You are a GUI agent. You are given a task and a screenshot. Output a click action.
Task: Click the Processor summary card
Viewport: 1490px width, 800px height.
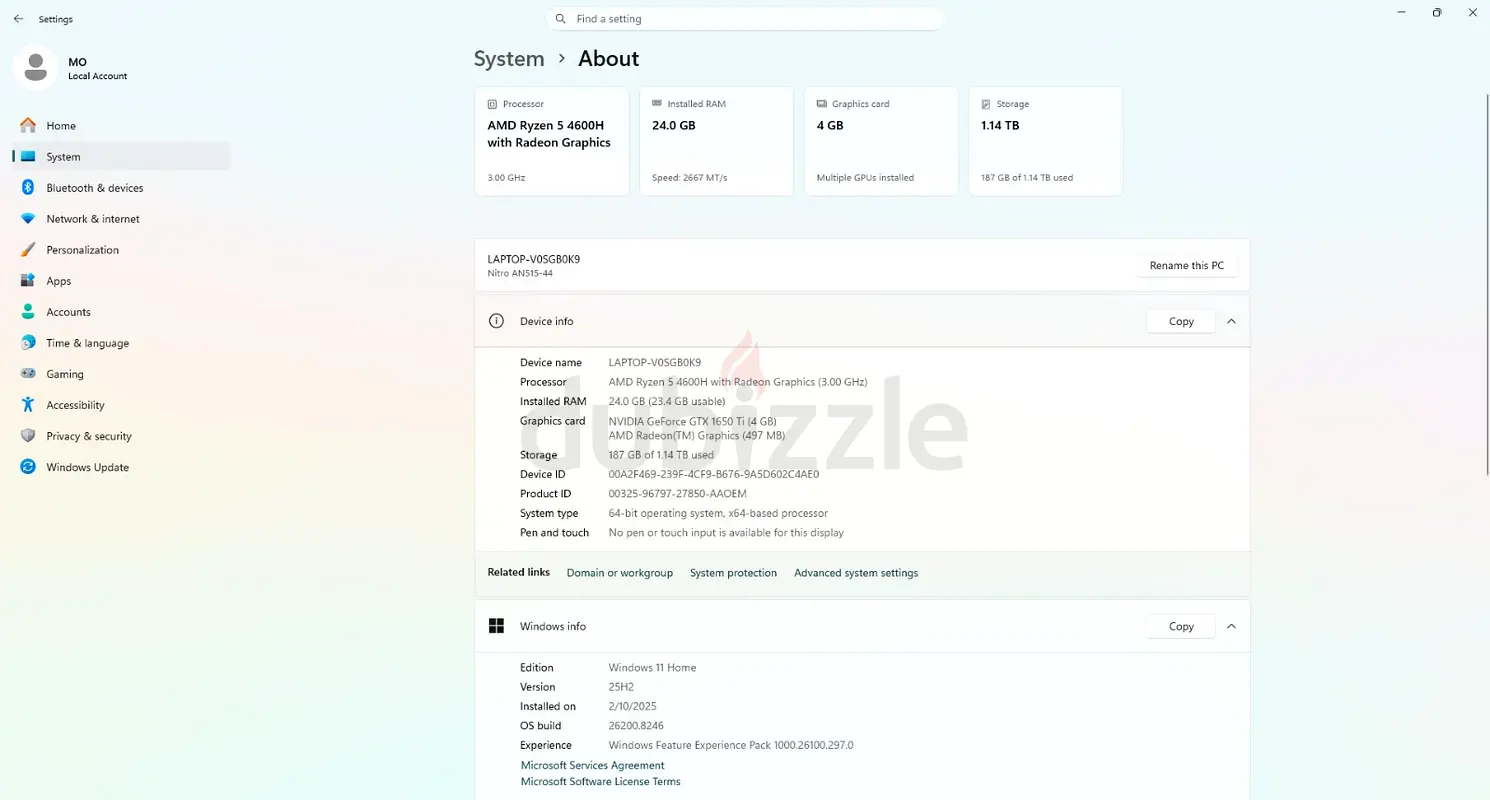(552, 141)
